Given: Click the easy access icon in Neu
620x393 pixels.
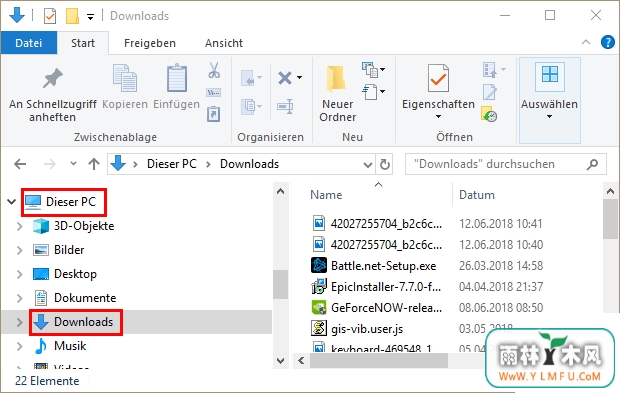Looking at the screenshot, I should 370,92.
